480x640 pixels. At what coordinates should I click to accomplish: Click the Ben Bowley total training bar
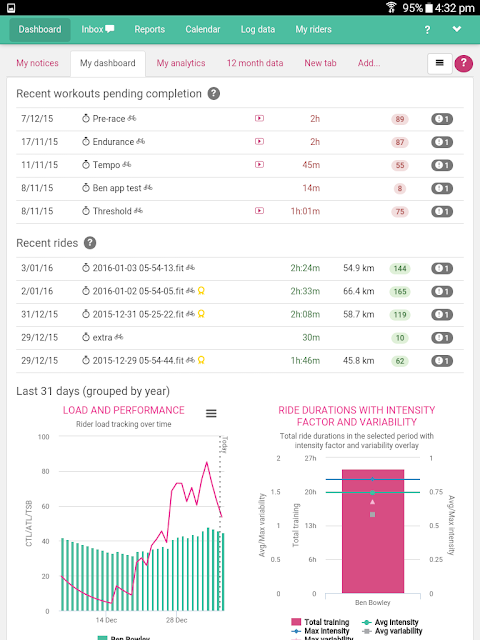coord(373,531)
